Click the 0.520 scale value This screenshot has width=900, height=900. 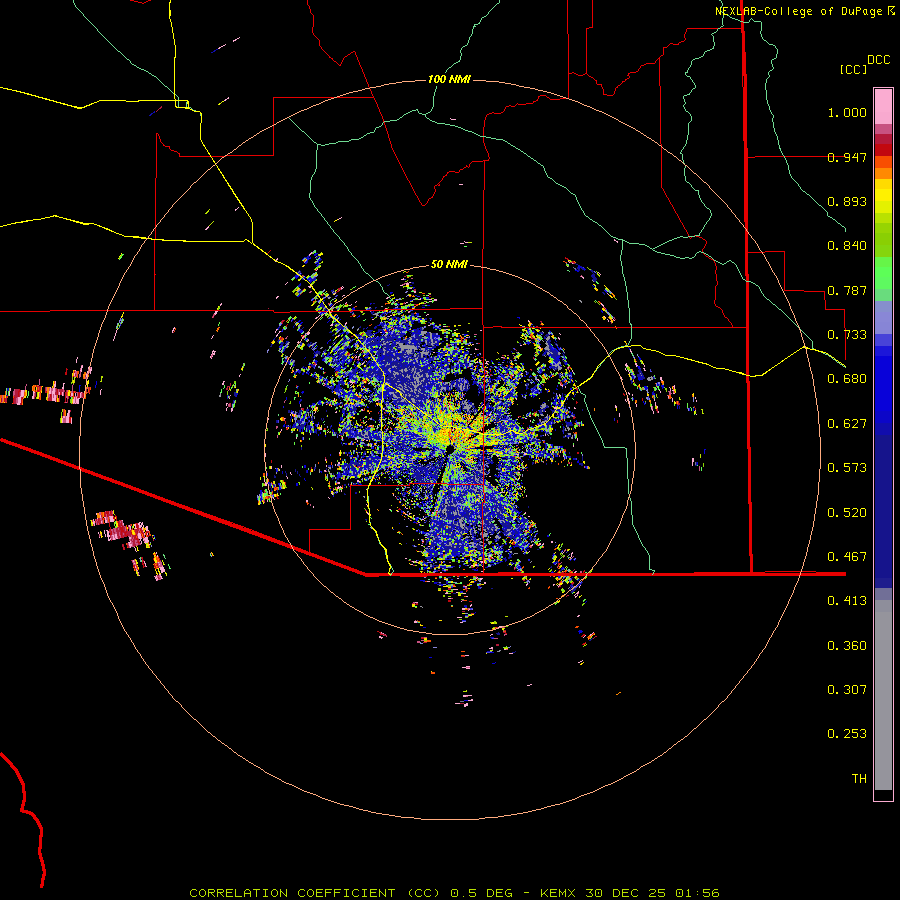pos(847,513)
